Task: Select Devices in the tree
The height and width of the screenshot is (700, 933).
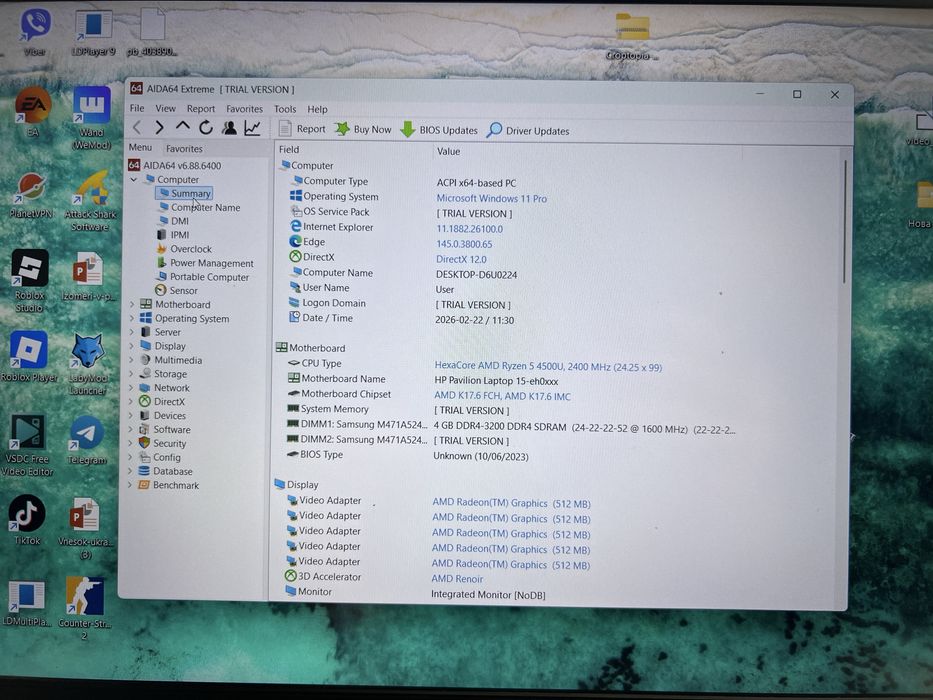Action: [x=163, y=415]
